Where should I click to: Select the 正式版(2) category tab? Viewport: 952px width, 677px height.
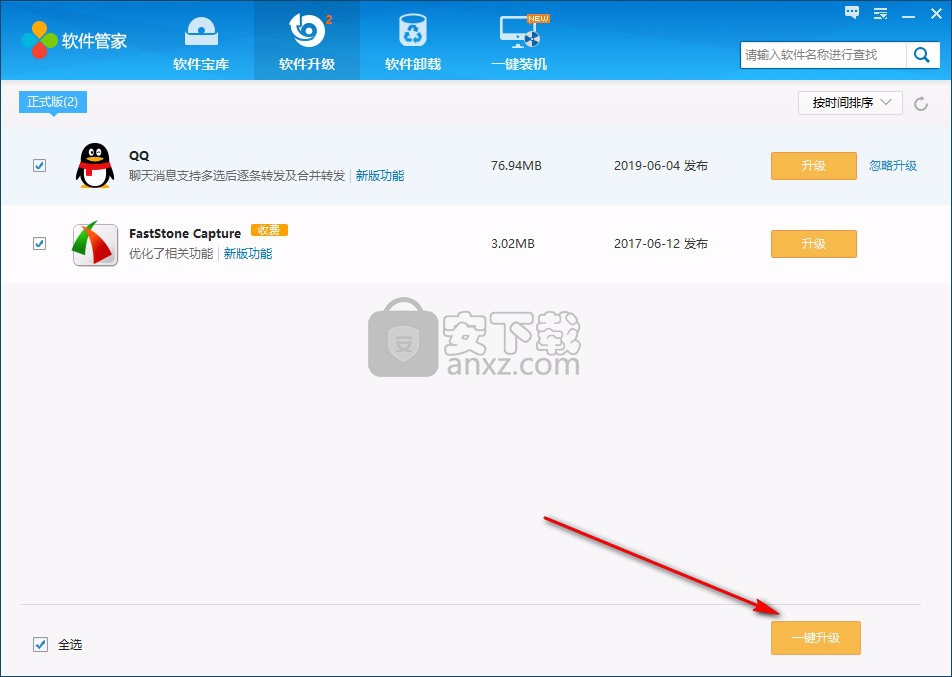click(x=53, y=102)
